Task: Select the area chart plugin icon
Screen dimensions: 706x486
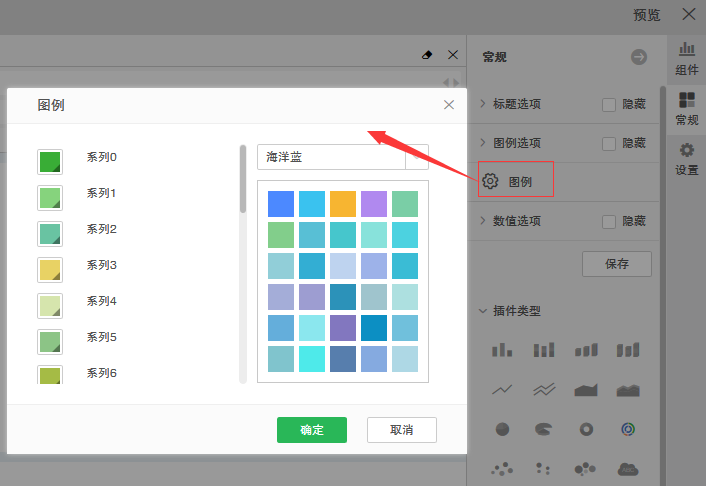Action: [586, 389]
